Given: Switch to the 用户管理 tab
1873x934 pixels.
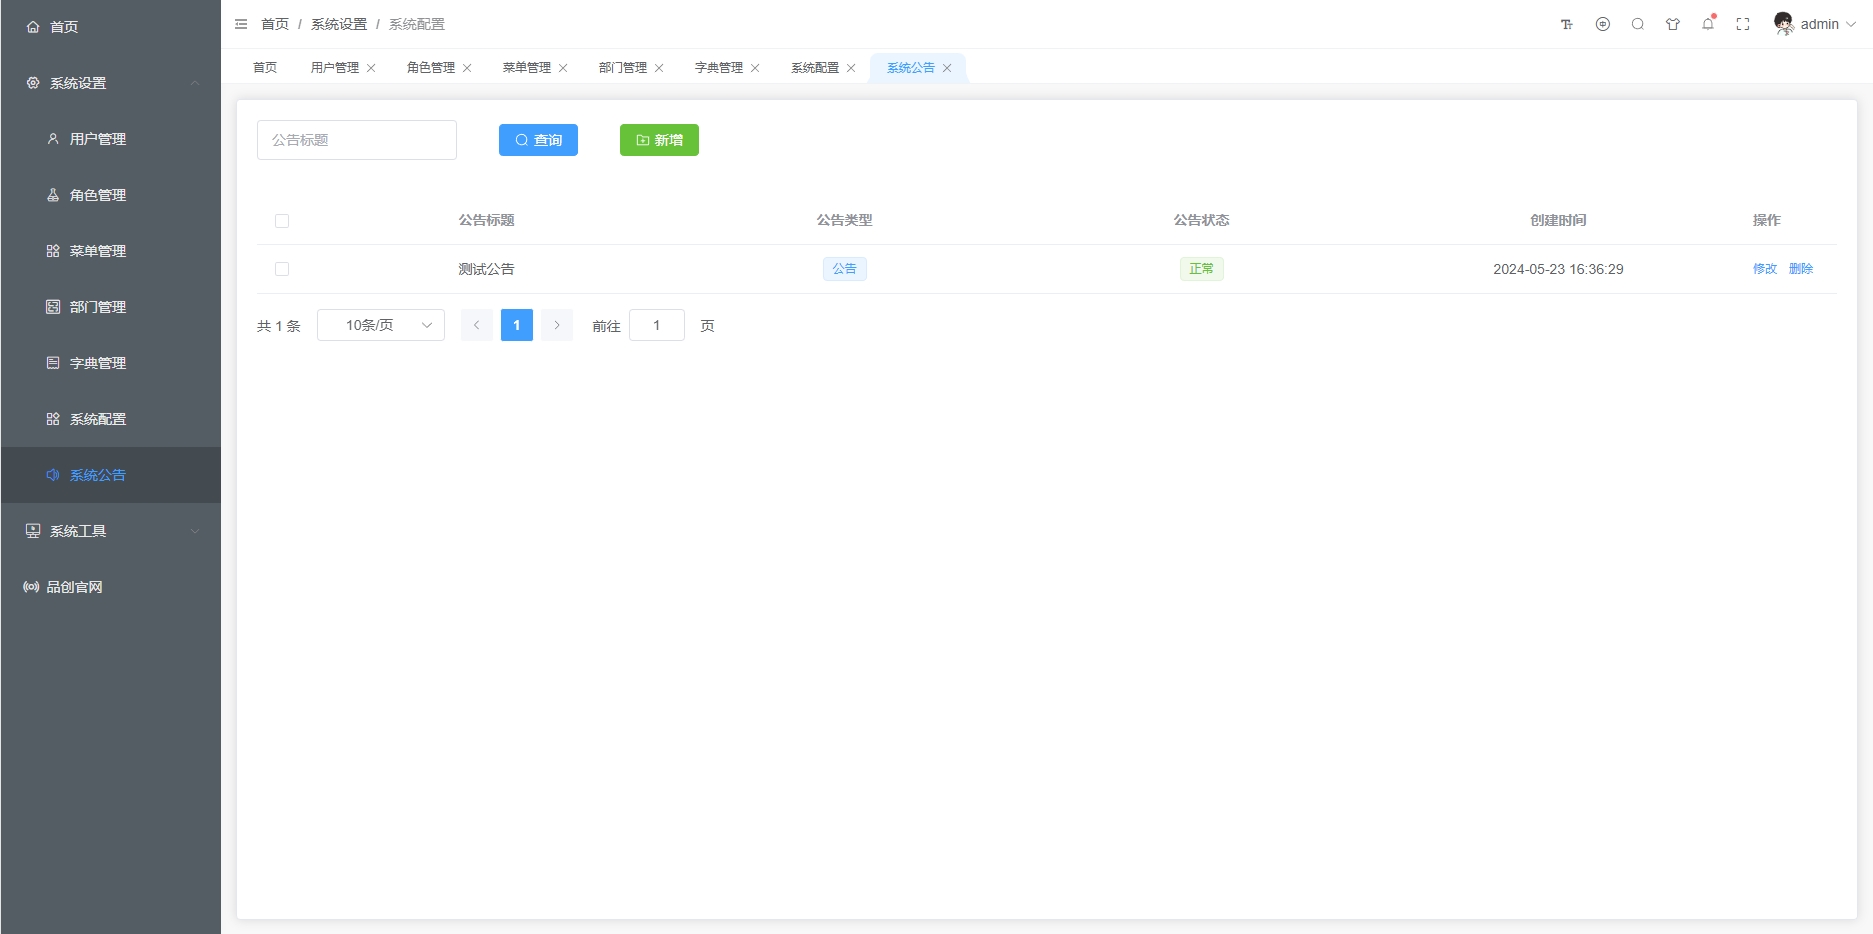Looking at the screenshot, I should 334,68.
